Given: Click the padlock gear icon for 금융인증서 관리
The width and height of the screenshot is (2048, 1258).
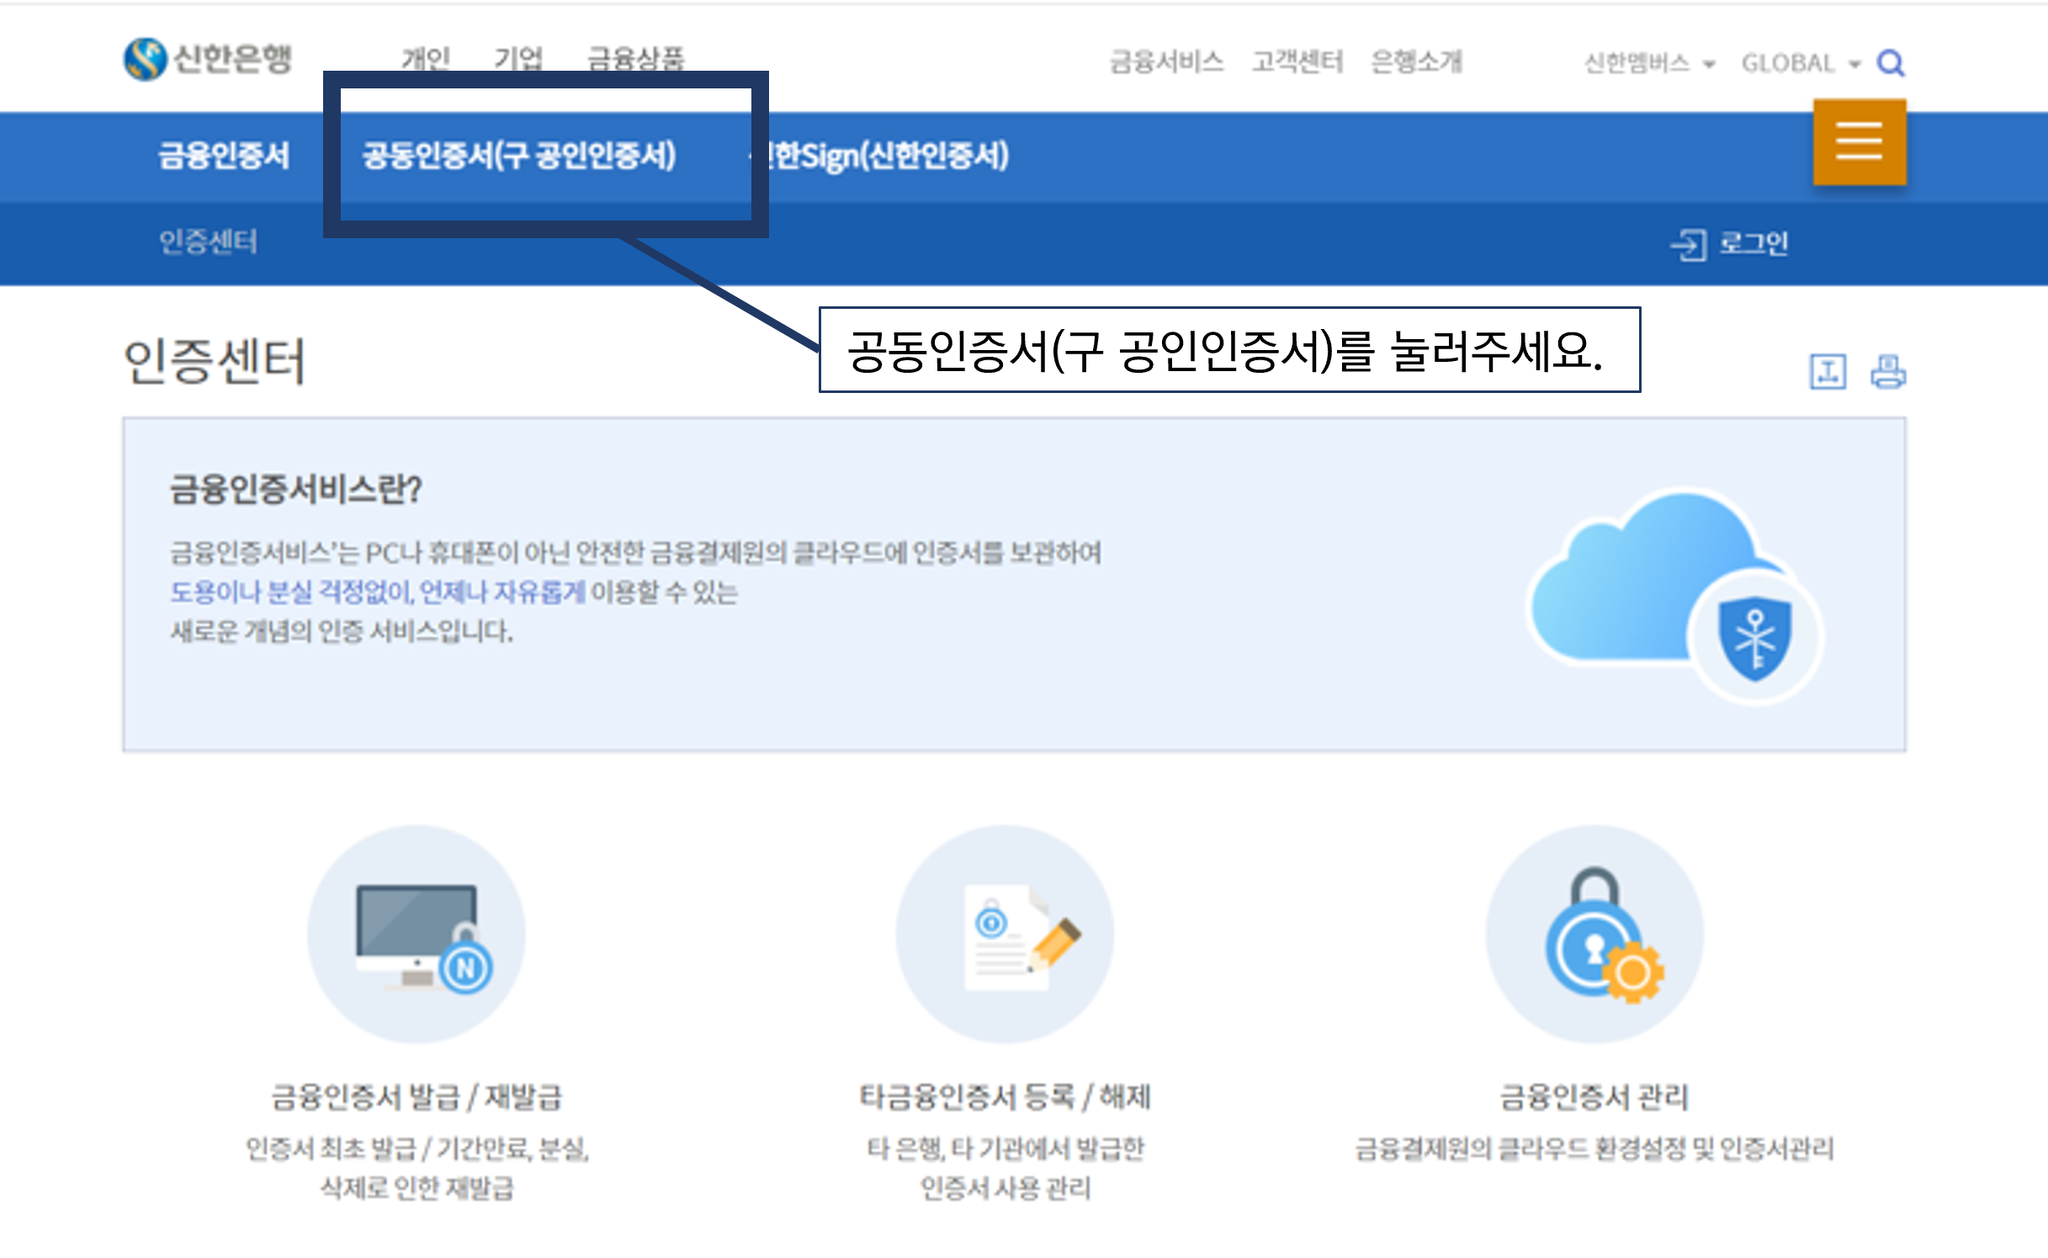Looking at the screenshot, I should pyautogui.click(x=1594, y=934).
